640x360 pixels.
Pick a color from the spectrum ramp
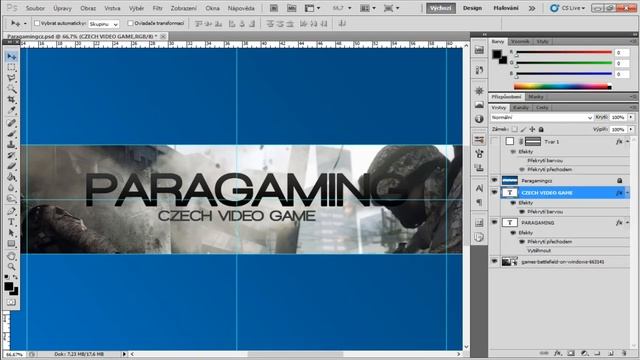point(562,86)
